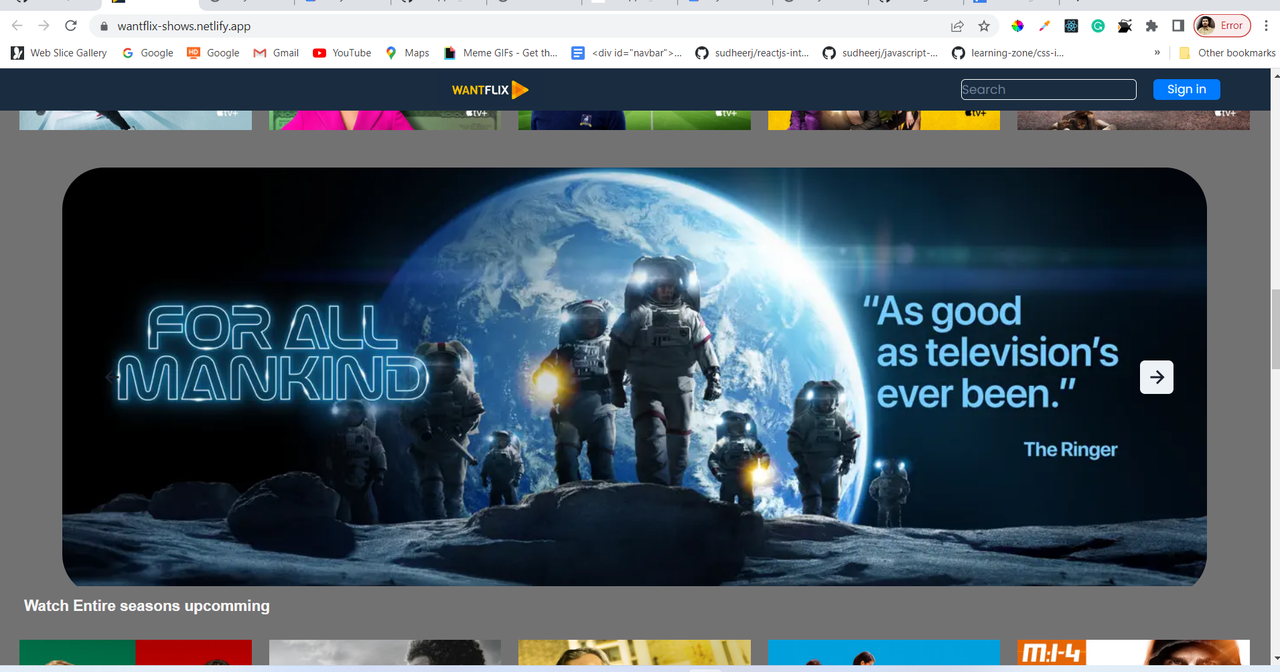Click the Sign in button
Screen dimensions: 1280x672
coord(1186,89)
